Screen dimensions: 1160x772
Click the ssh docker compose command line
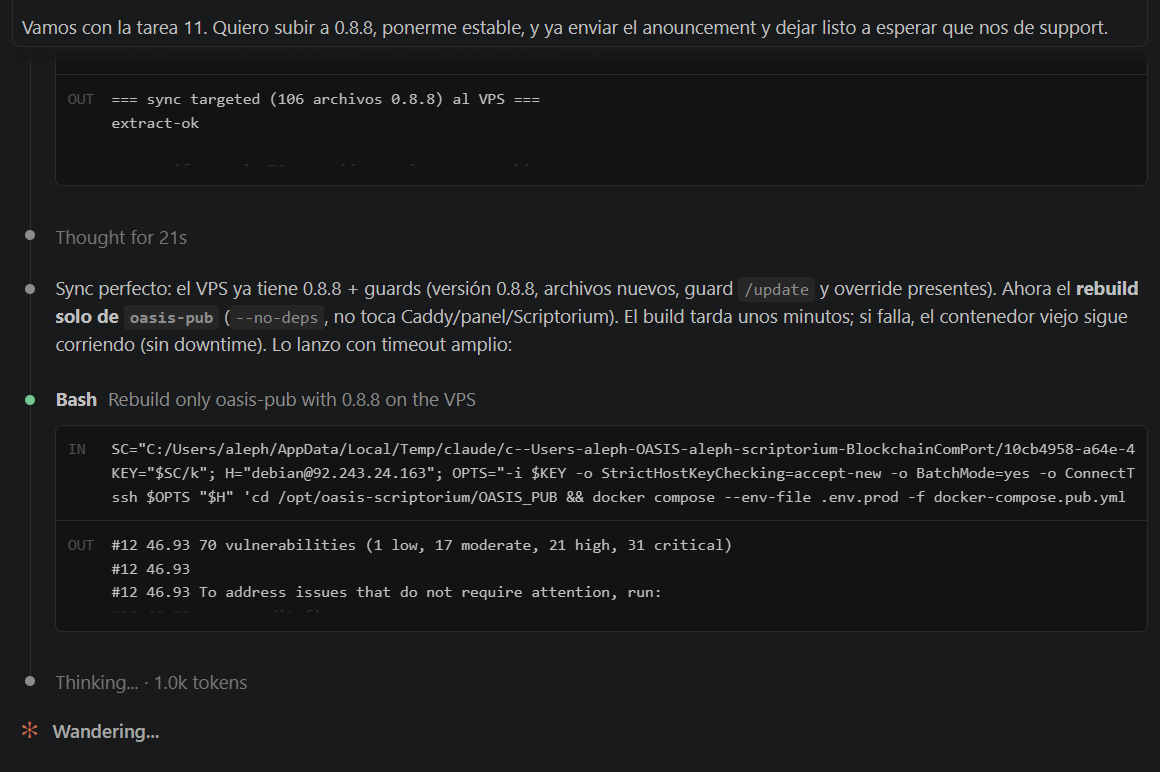(618, 497)
